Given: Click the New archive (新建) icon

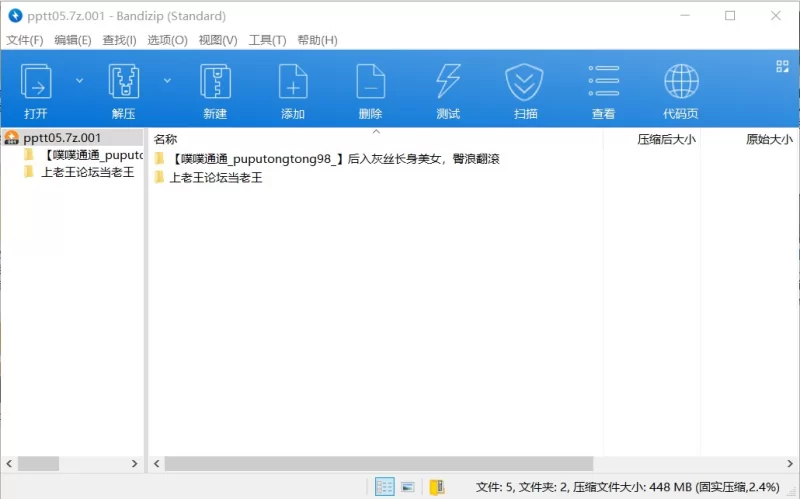Looking at the screenshot, I should [215, 82].
